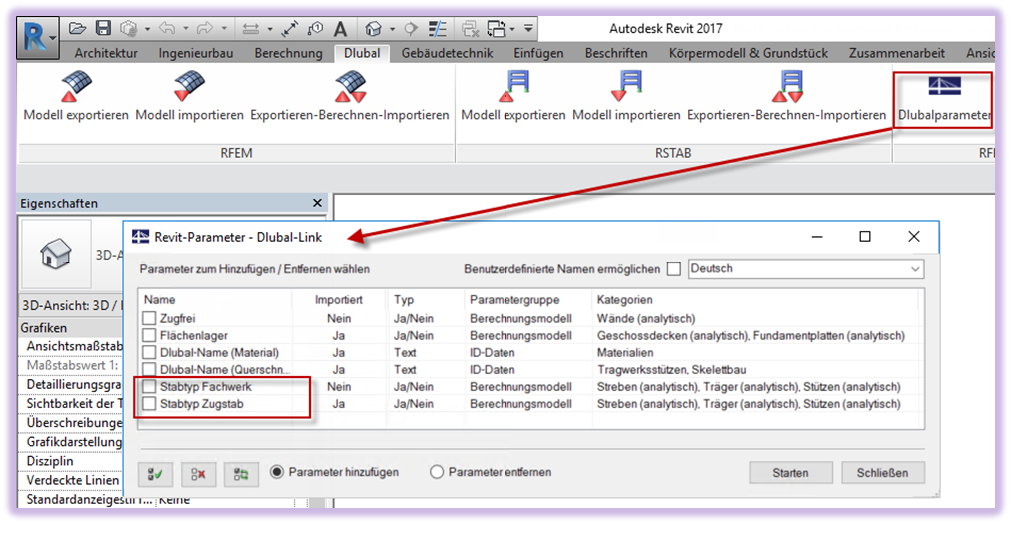This screenshot has height=538, width=1012.
Task: Switch to the Berechnung ribbon tab
Action: pyautogui.click(x=288, y=53)
